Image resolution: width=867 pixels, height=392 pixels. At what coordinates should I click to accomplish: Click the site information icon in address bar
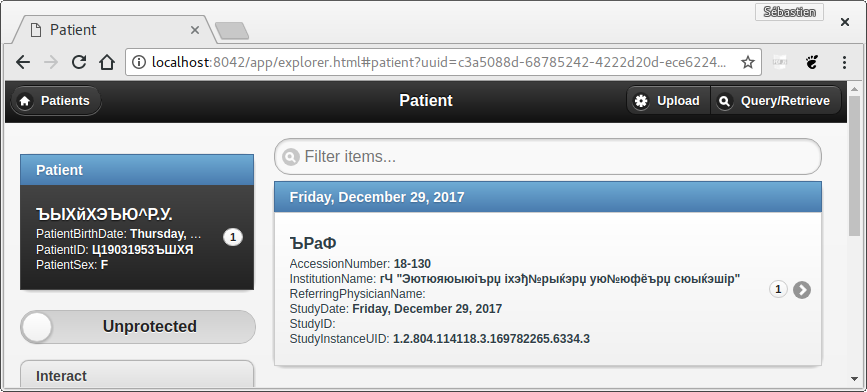pos(140,62)
